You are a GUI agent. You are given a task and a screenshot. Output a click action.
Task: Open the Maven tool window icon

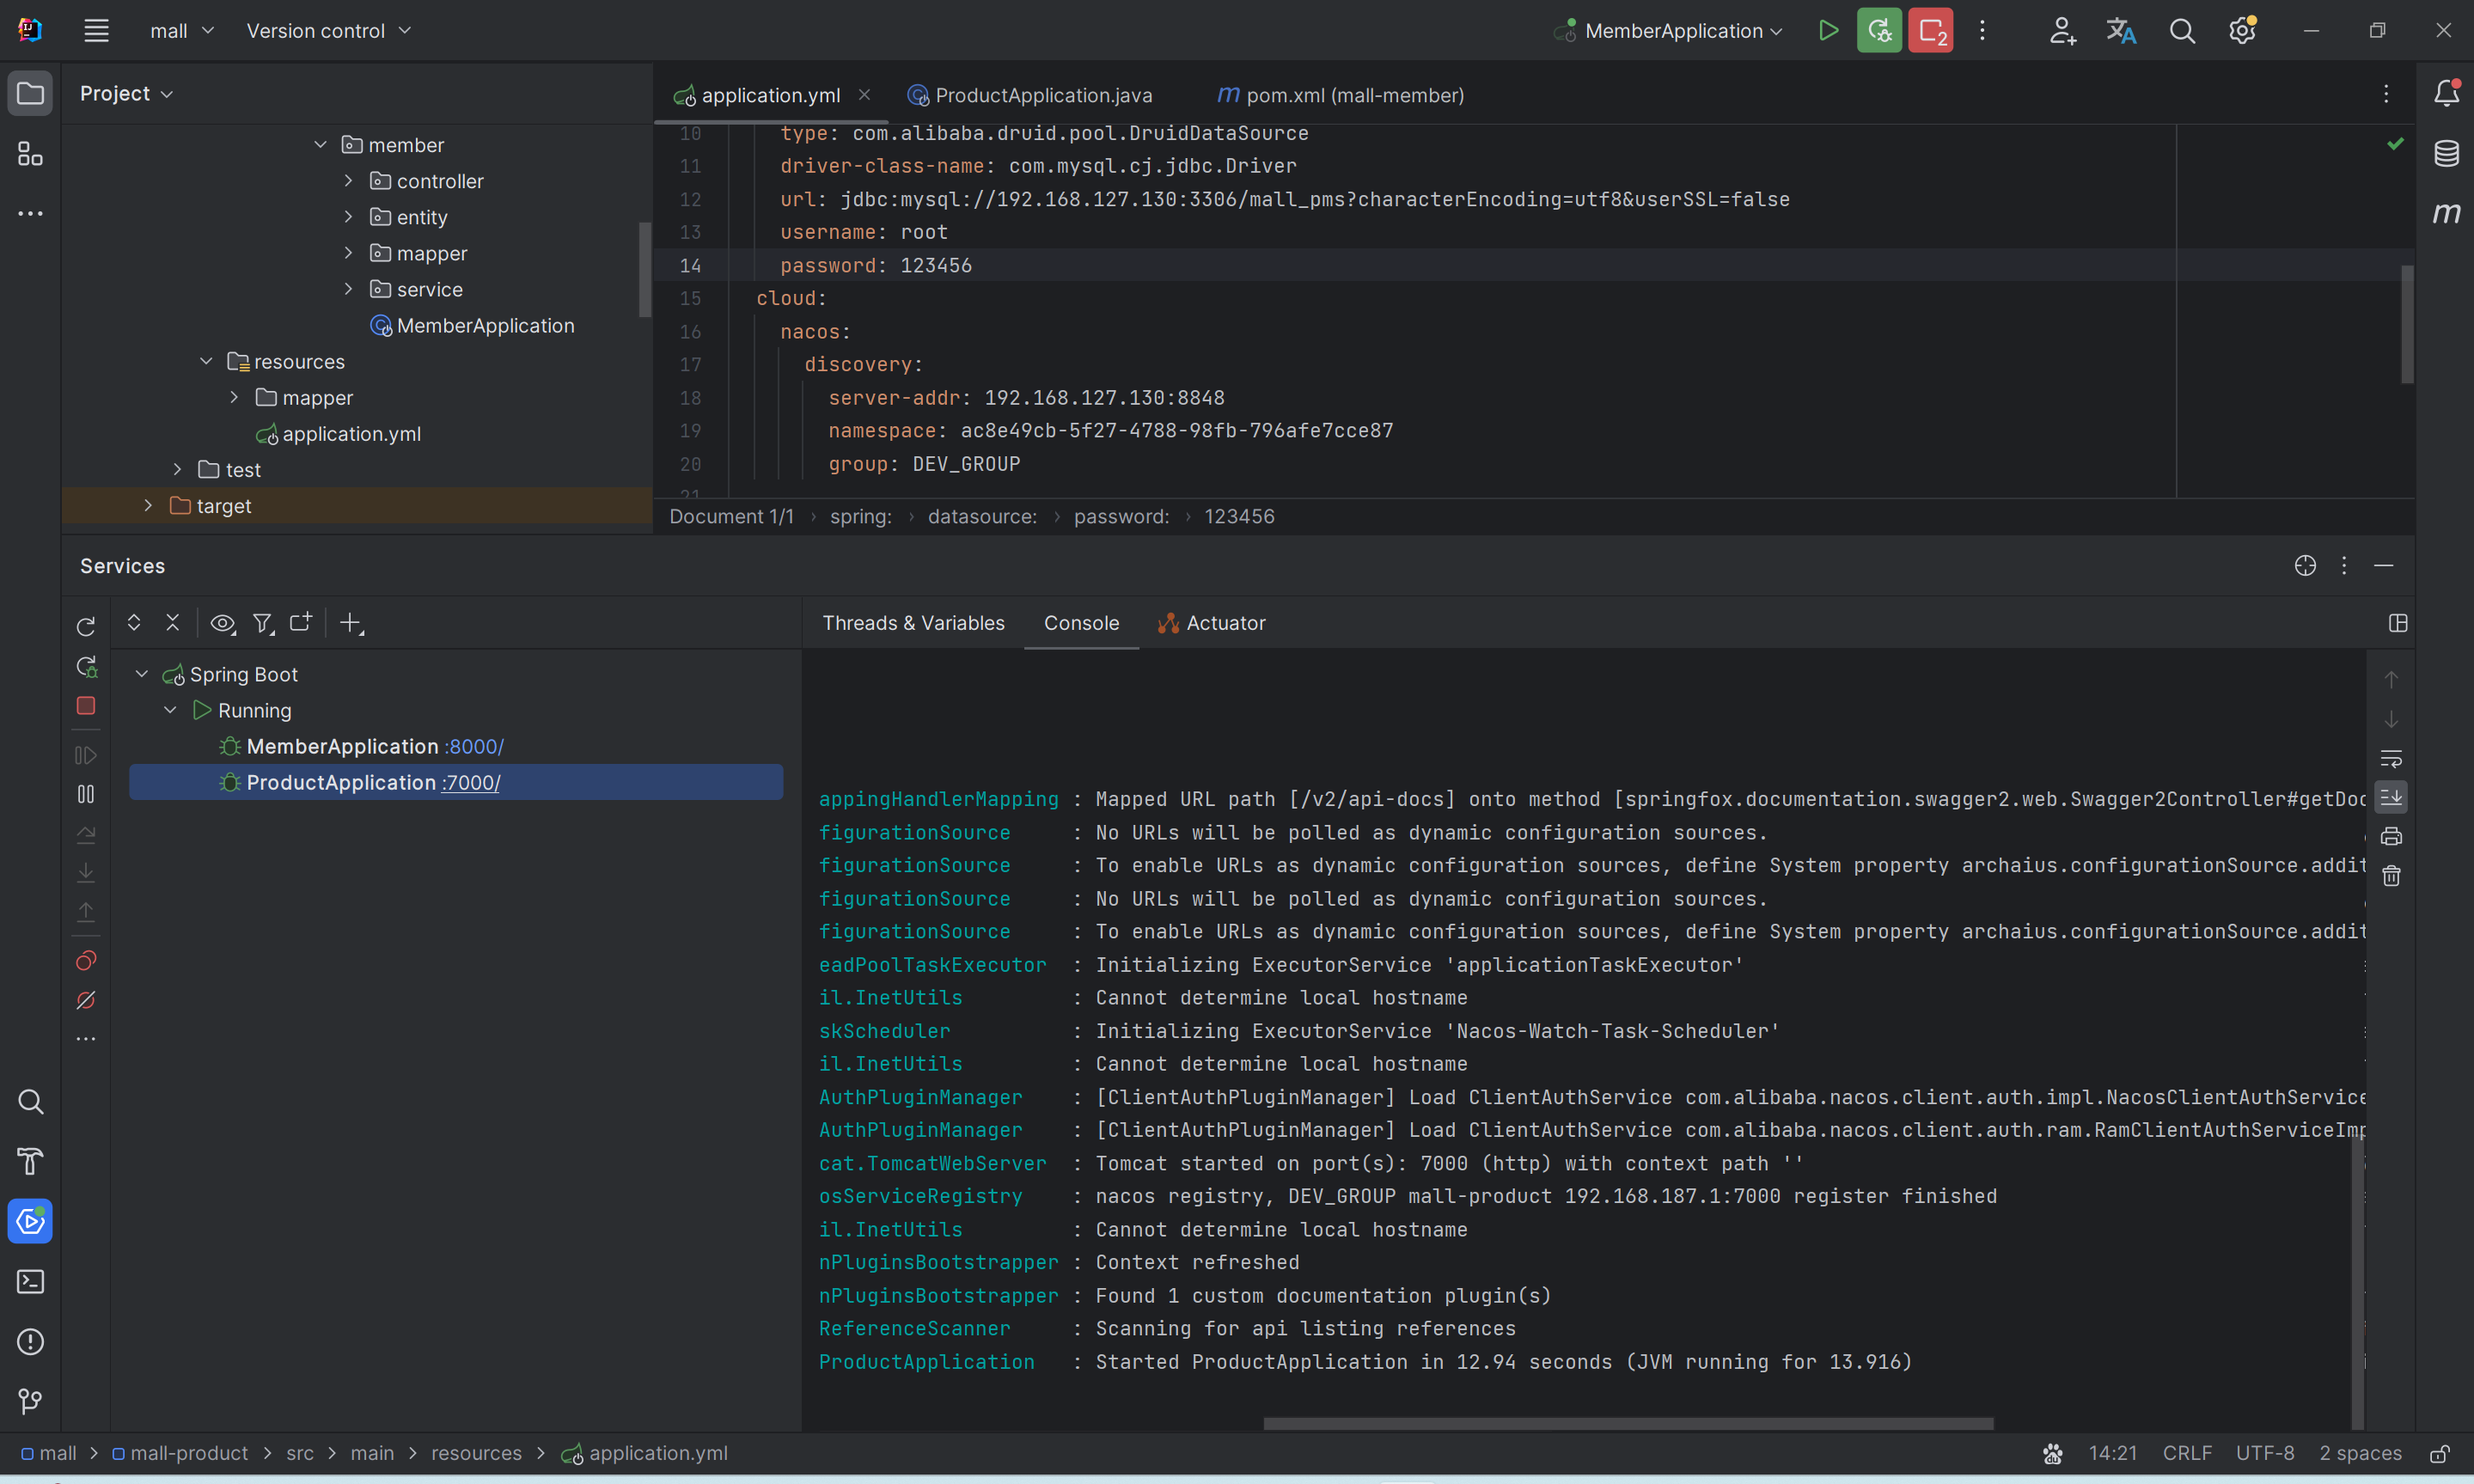(x=2446, y=213)
